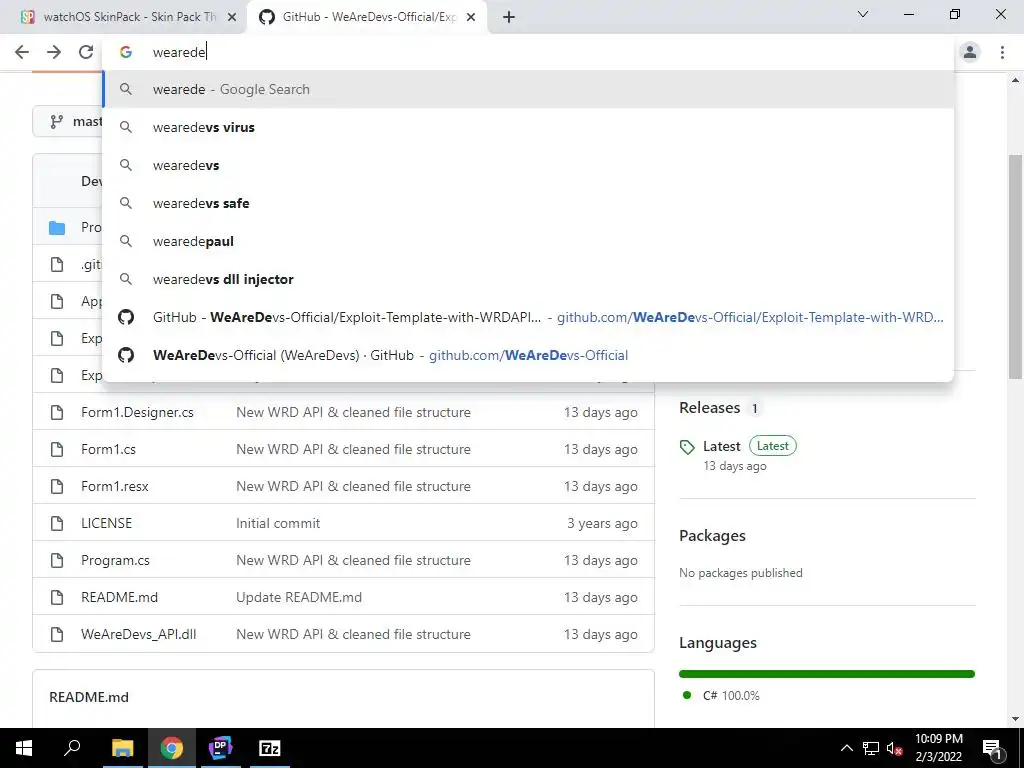Click the muted volume tray icon
Image resolution: width=1024 pixels, height=768 pixels.
click(x=894, y=749)
